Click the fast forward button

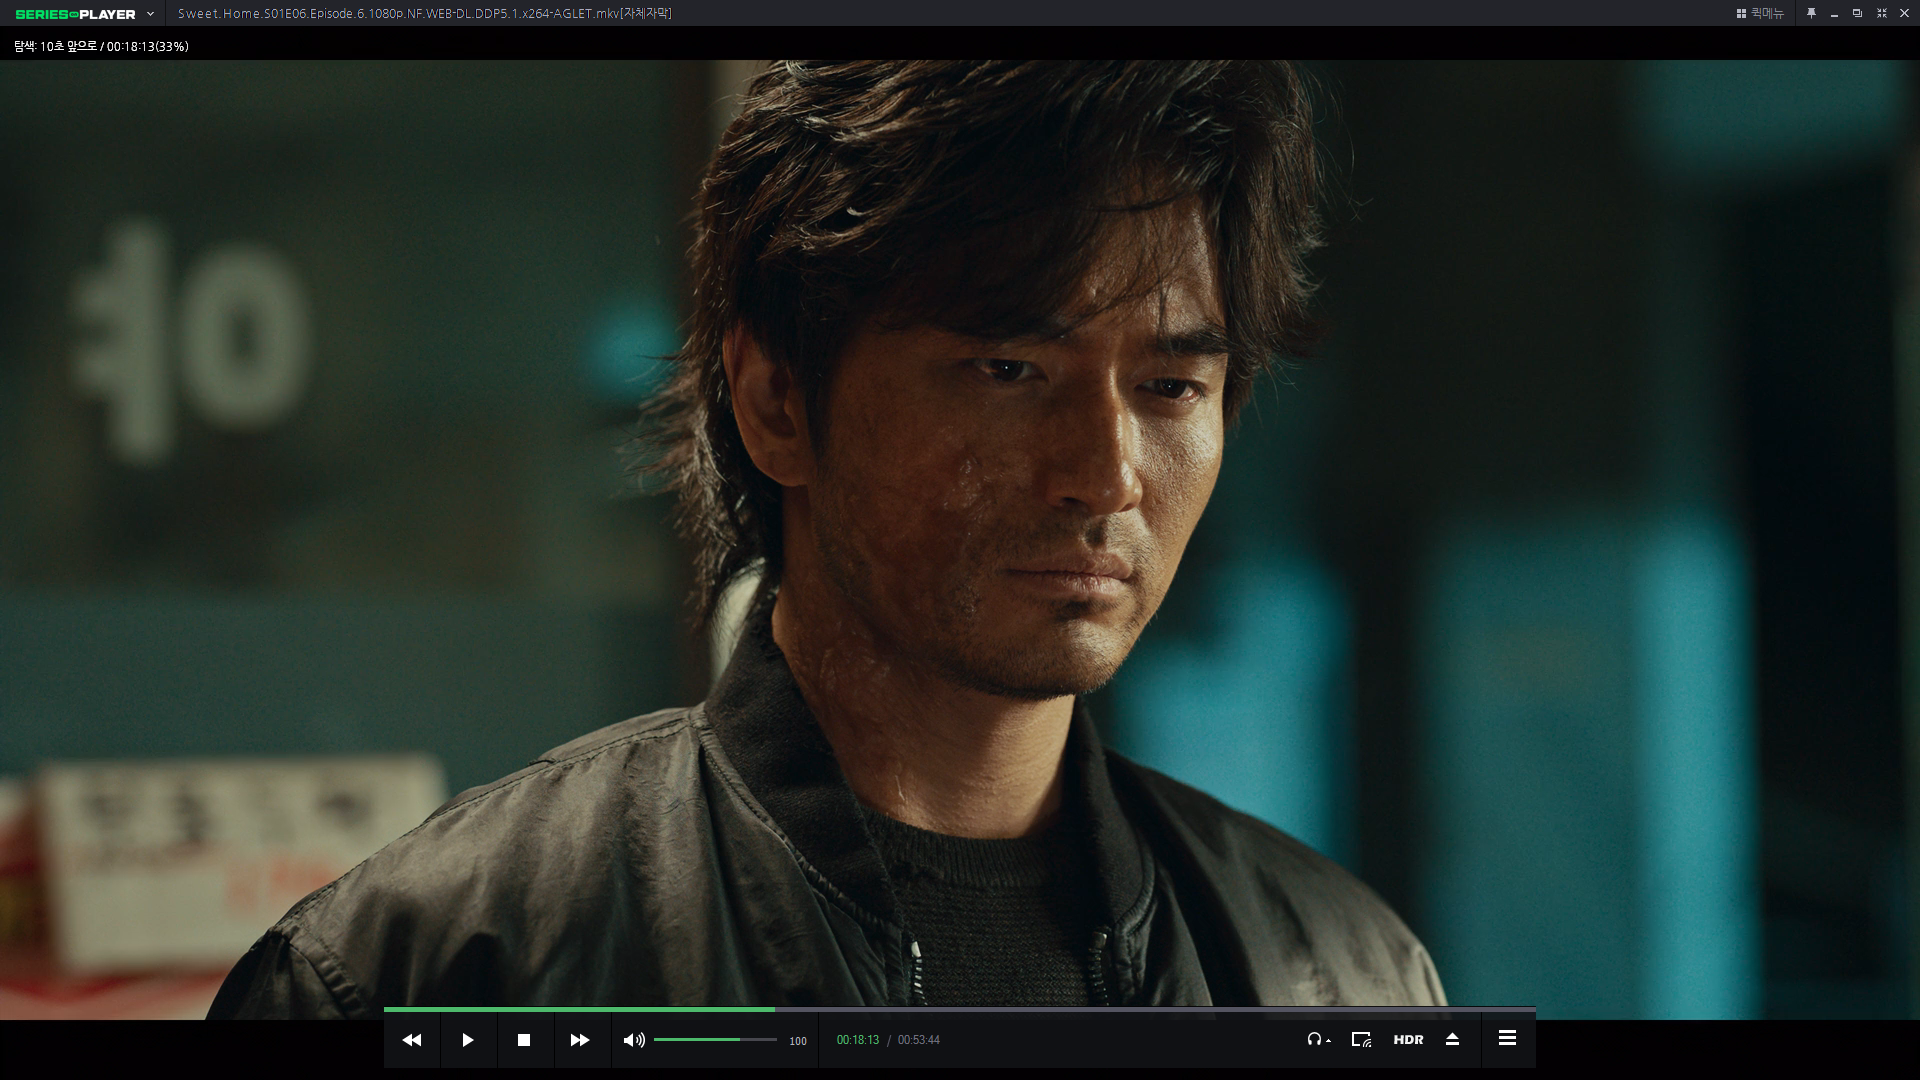[x=579, y=1040]
